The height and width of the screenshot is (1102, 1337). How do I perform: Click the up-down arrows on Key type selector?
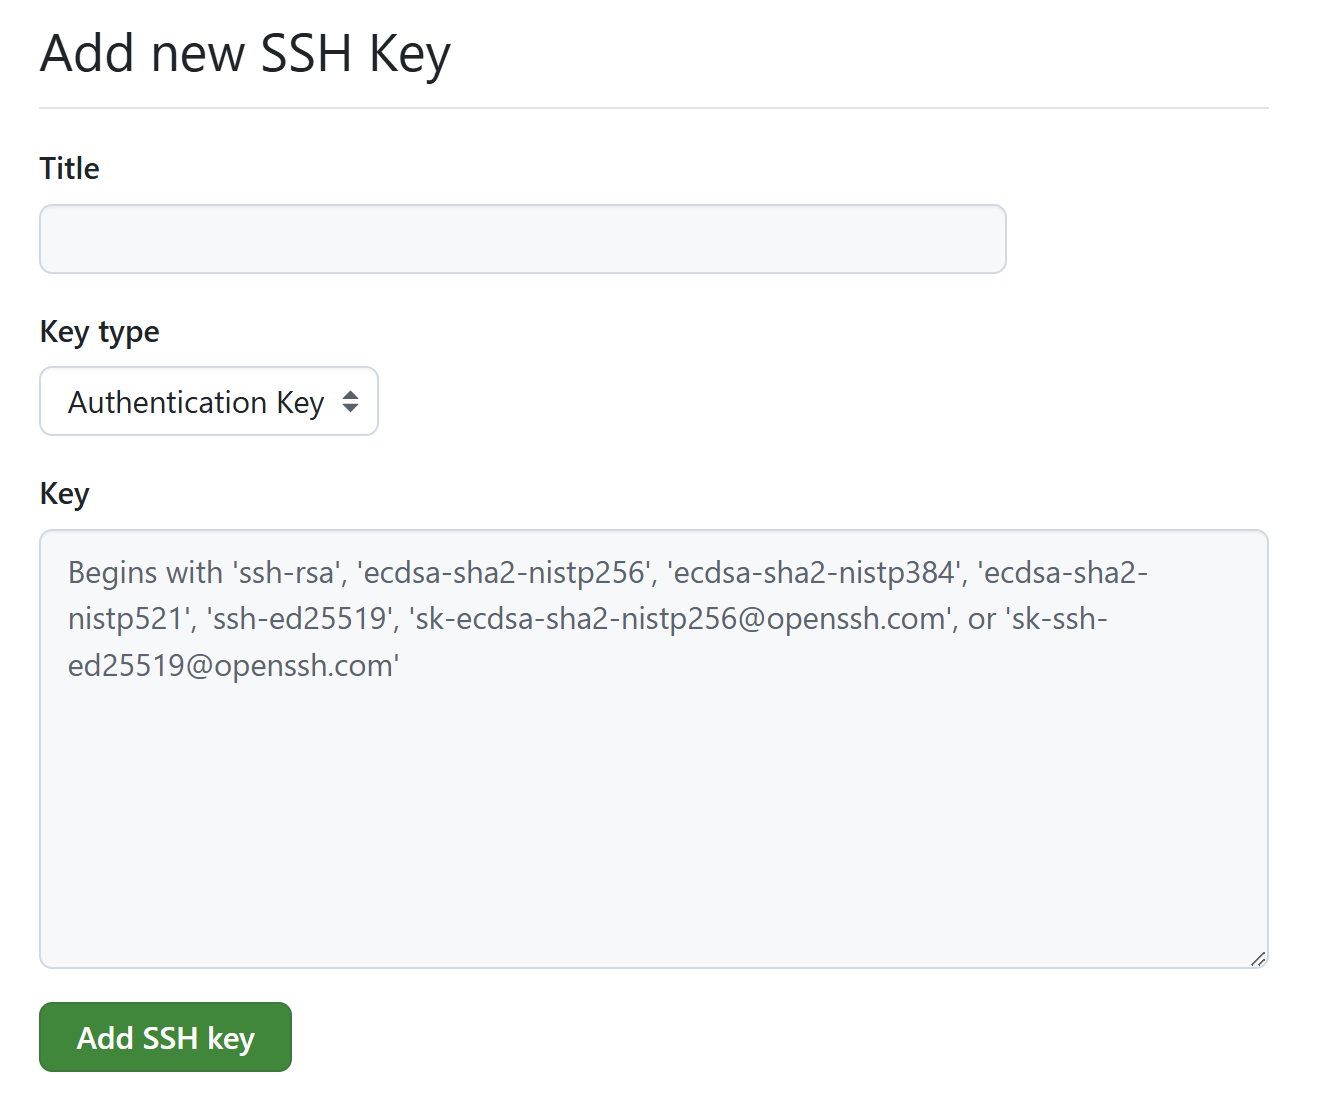coord(350,401)
